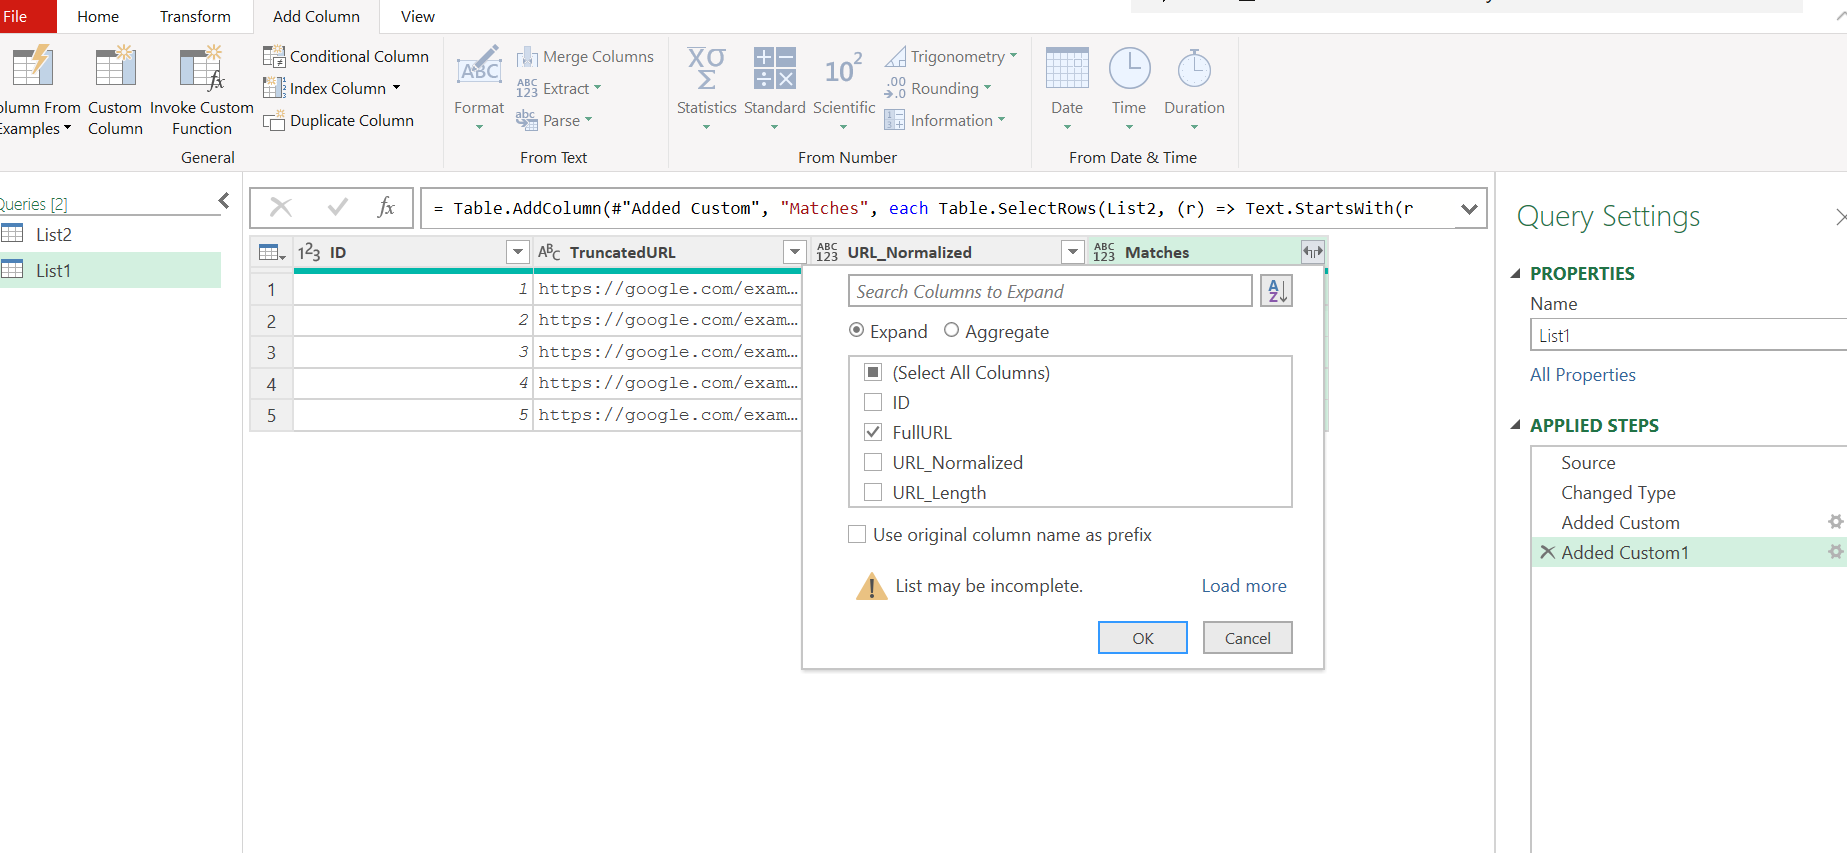Open Trigonometry functions

click(x=951, y=56)
